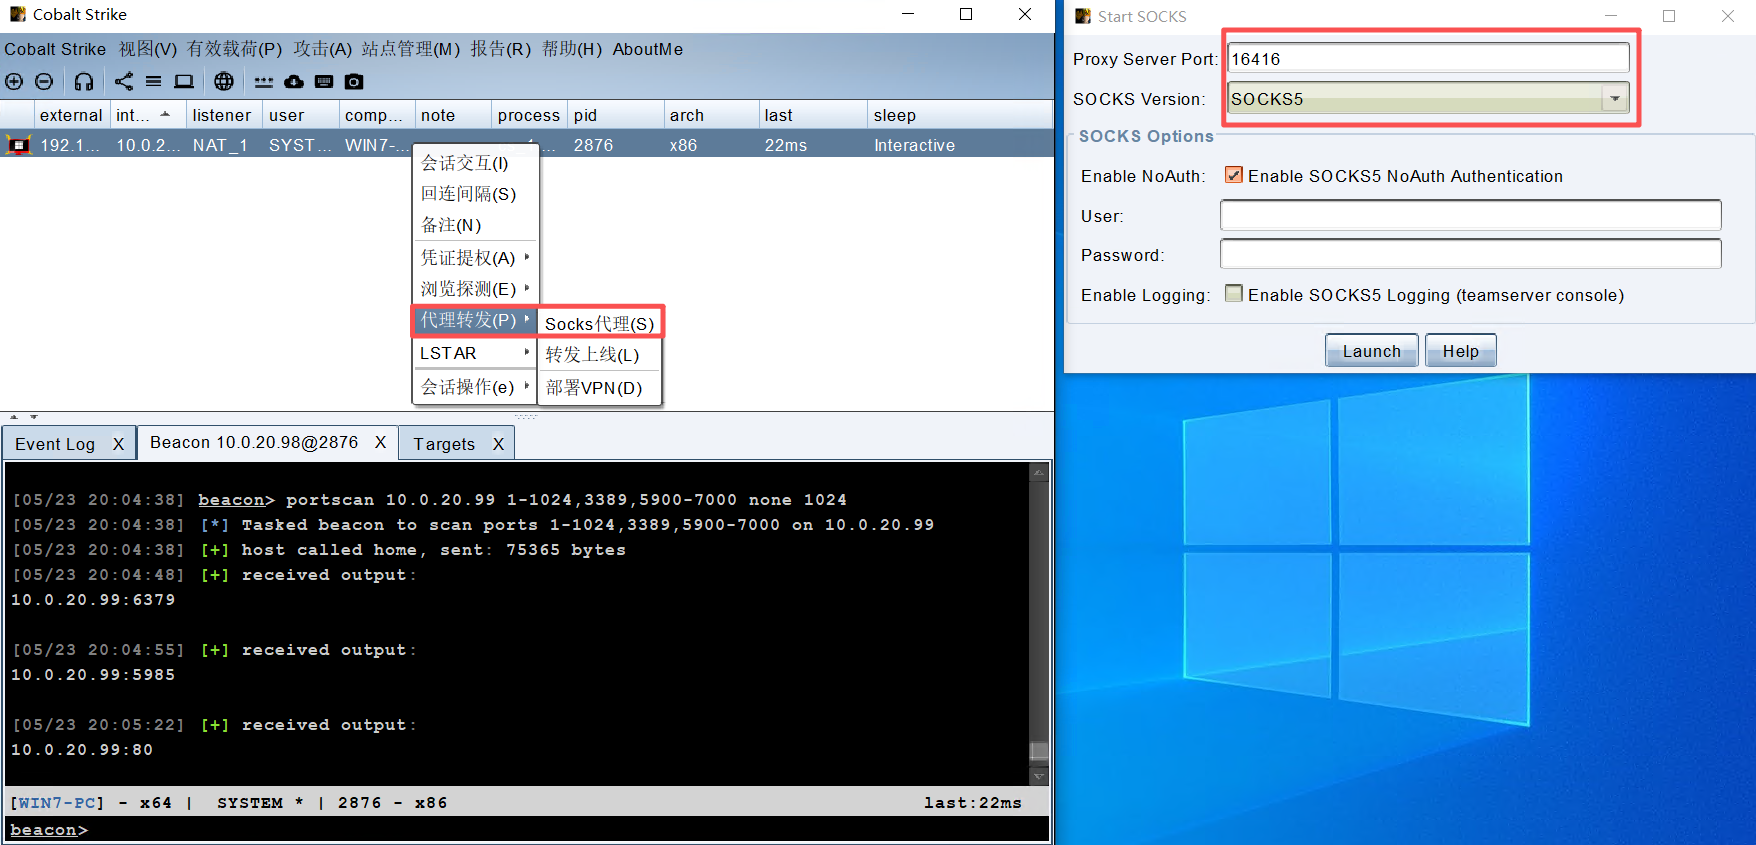Choose 回连间隔(S) from context menu

475,194
